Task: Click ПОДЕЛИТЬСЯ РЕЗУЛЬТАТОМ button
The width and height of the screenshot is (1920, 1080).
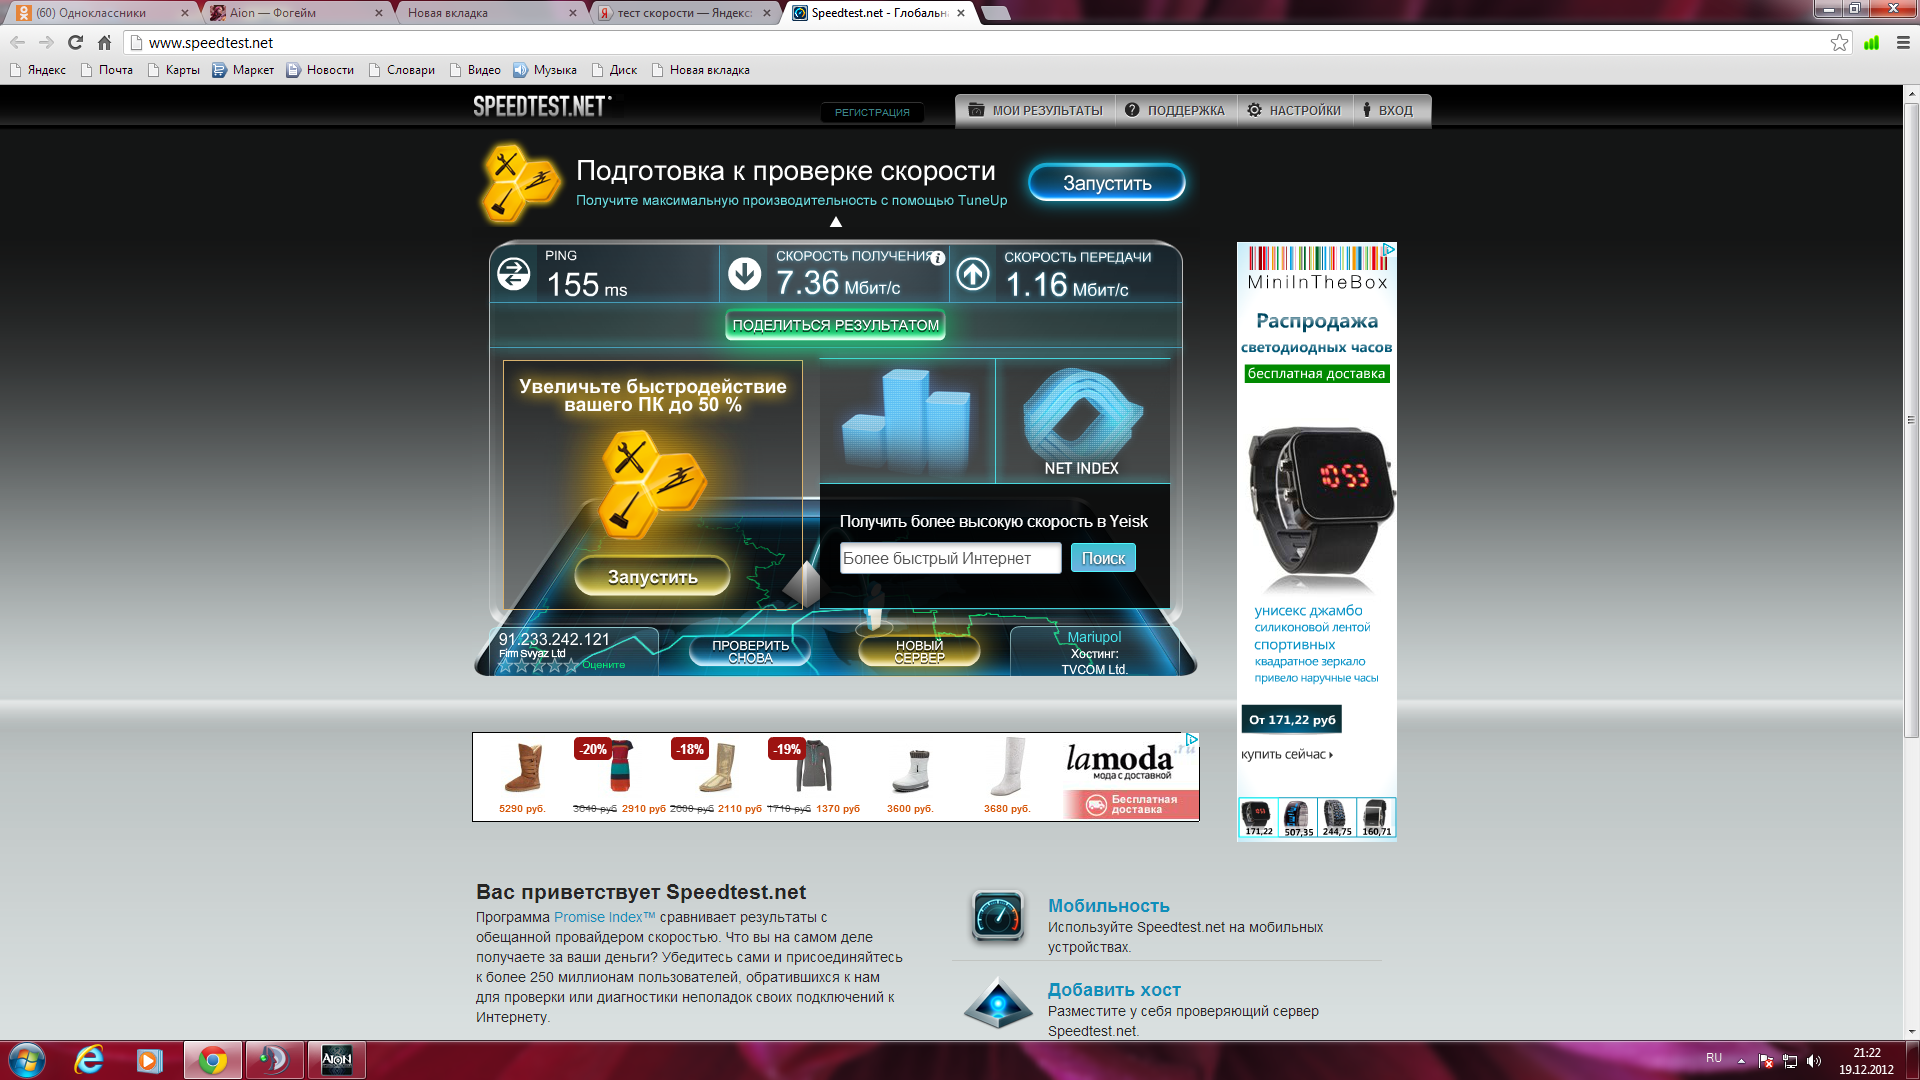Action: pos(835,325)
